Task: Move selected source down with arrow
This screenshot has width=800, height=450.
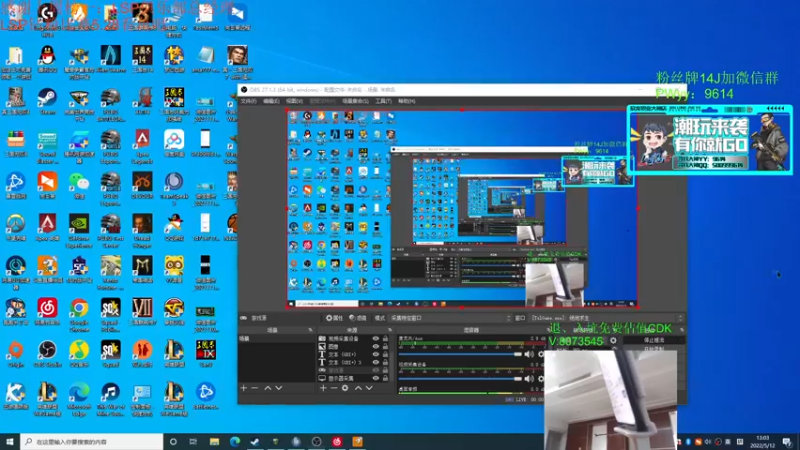Action: coord(369,388)
